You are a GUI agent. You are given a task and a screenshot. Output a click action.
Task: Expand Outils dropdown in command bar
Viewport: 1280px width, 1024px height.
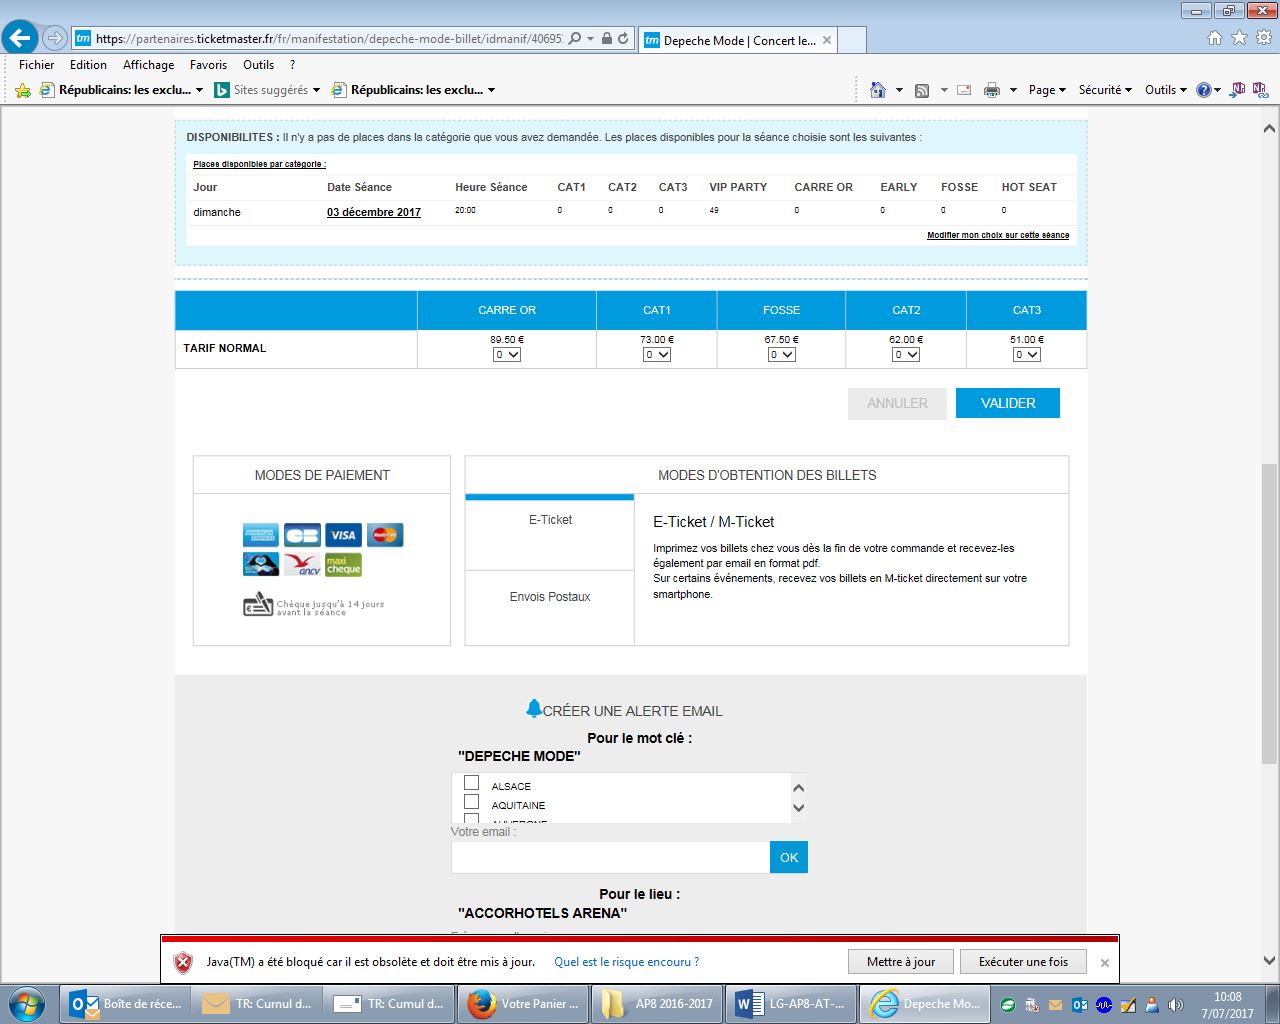1166,90
